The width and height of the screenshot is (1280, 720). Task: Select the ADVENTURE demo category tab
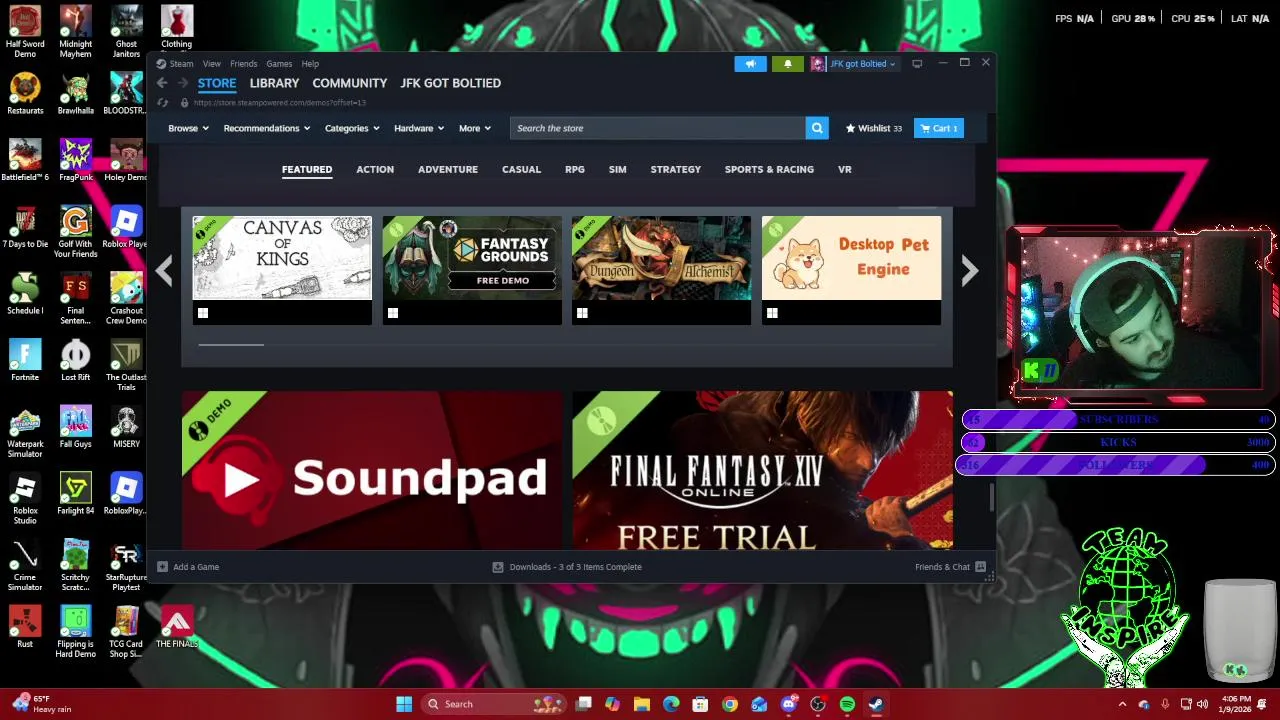click(448, 170)
